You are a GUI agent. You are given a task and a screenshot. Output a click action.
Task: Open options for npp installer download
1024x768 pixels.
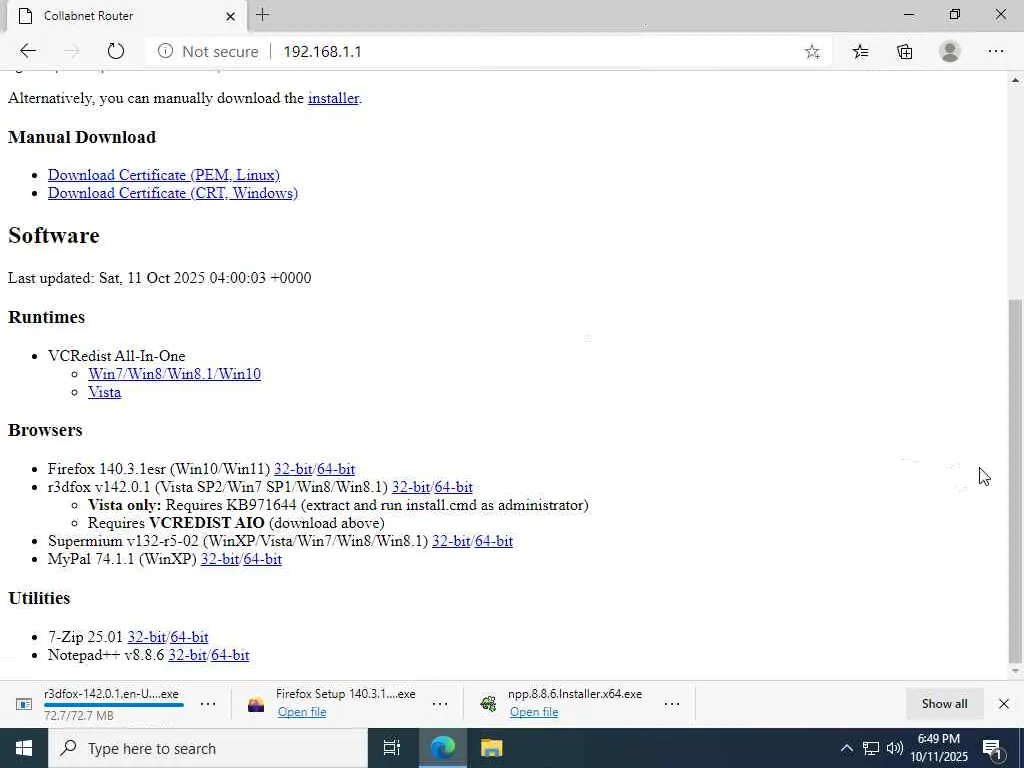coord(672,704)
